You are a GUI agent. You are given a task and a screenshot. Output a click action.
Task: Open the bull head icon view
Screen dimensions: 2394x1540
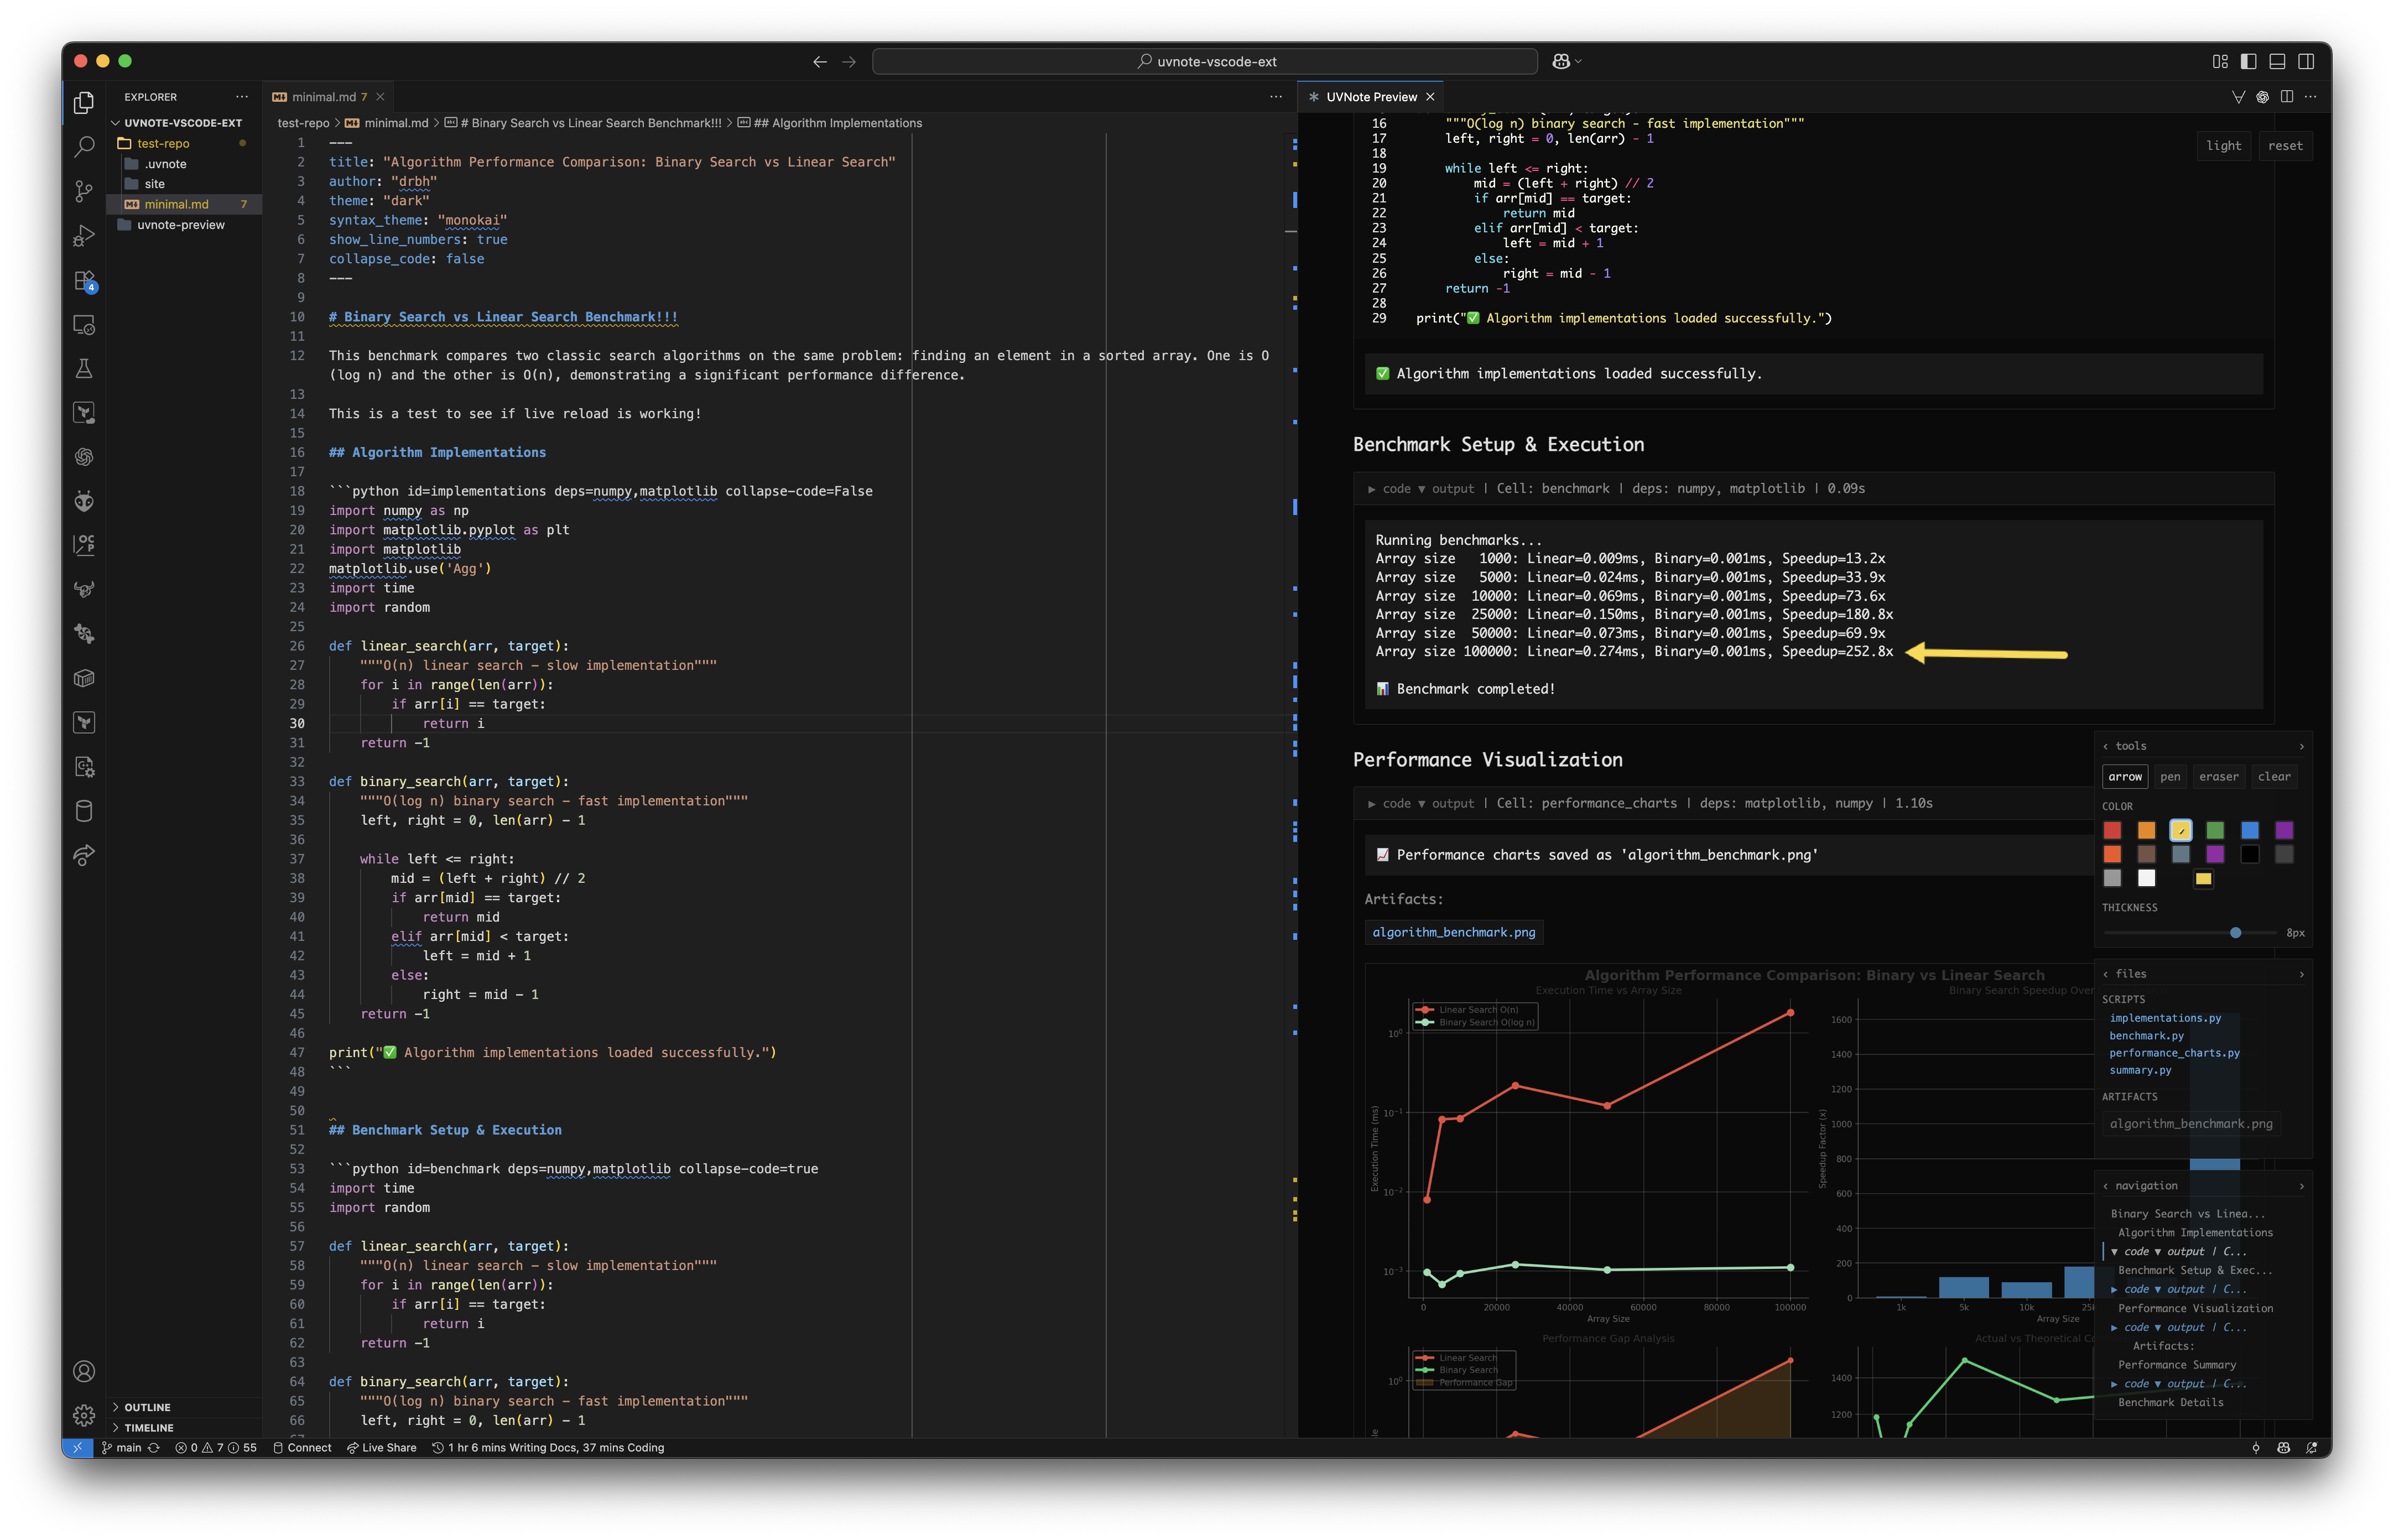(84, 590)
